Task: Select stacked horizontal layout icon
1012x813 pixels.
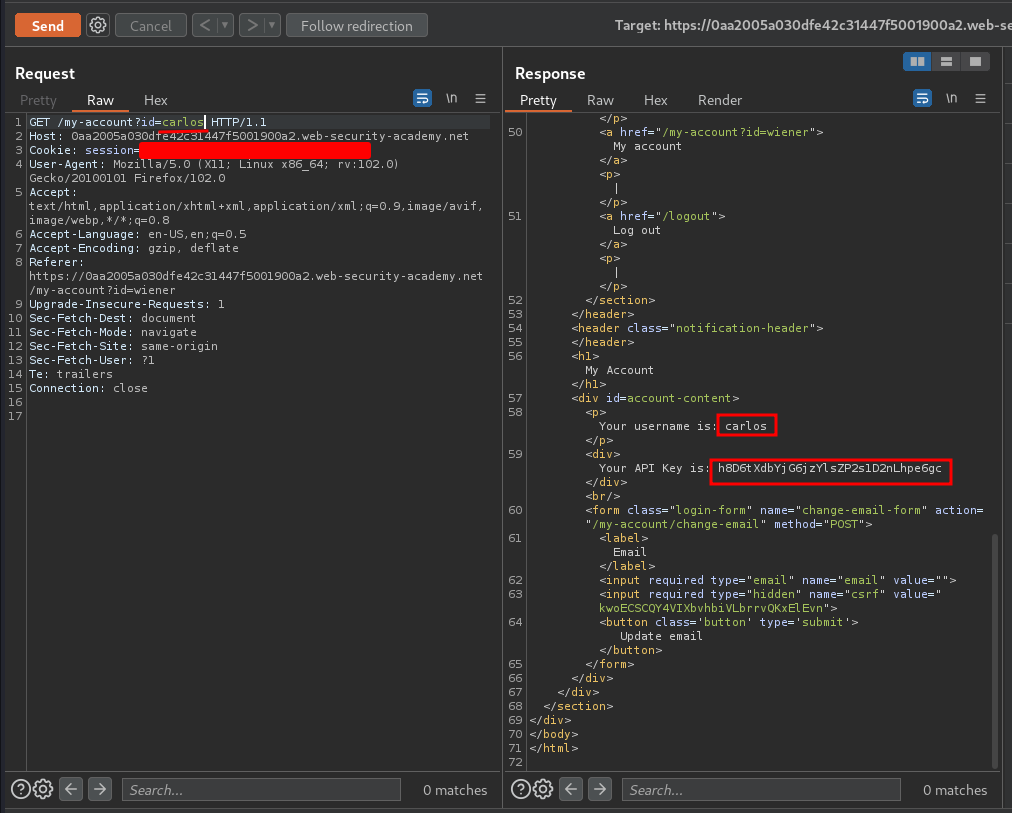Action: pyautogui.click(x=946, y=61)
